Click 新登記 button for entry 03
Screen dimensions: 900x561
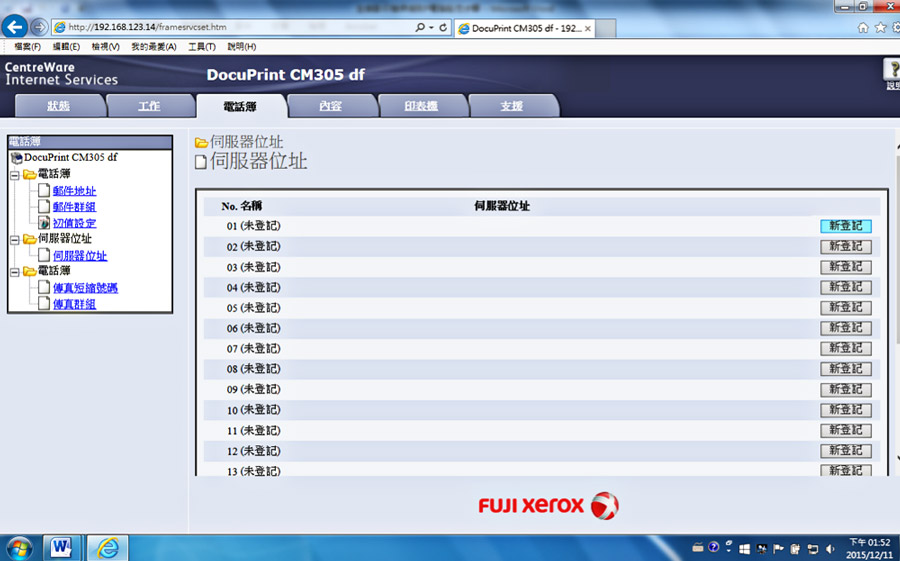(845, 267)
